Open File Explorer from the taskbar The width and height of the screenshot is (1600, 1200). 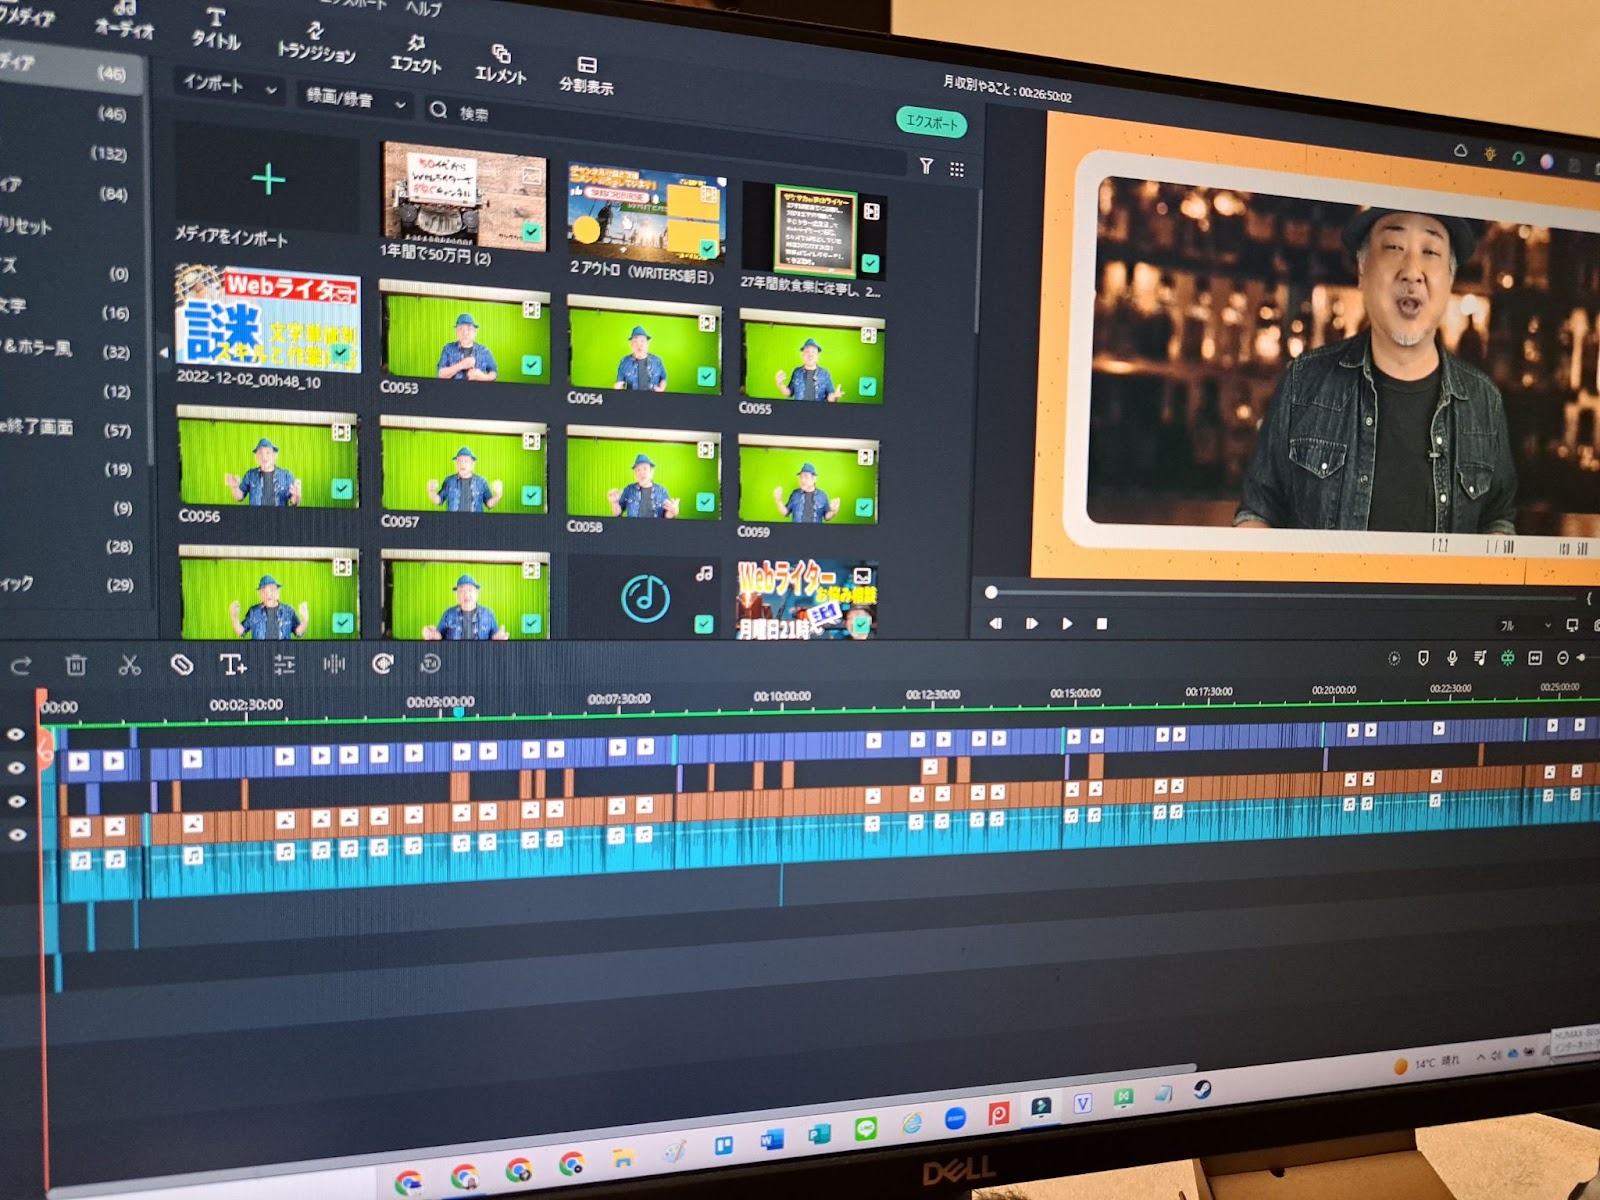click(x=624, y=1159)
